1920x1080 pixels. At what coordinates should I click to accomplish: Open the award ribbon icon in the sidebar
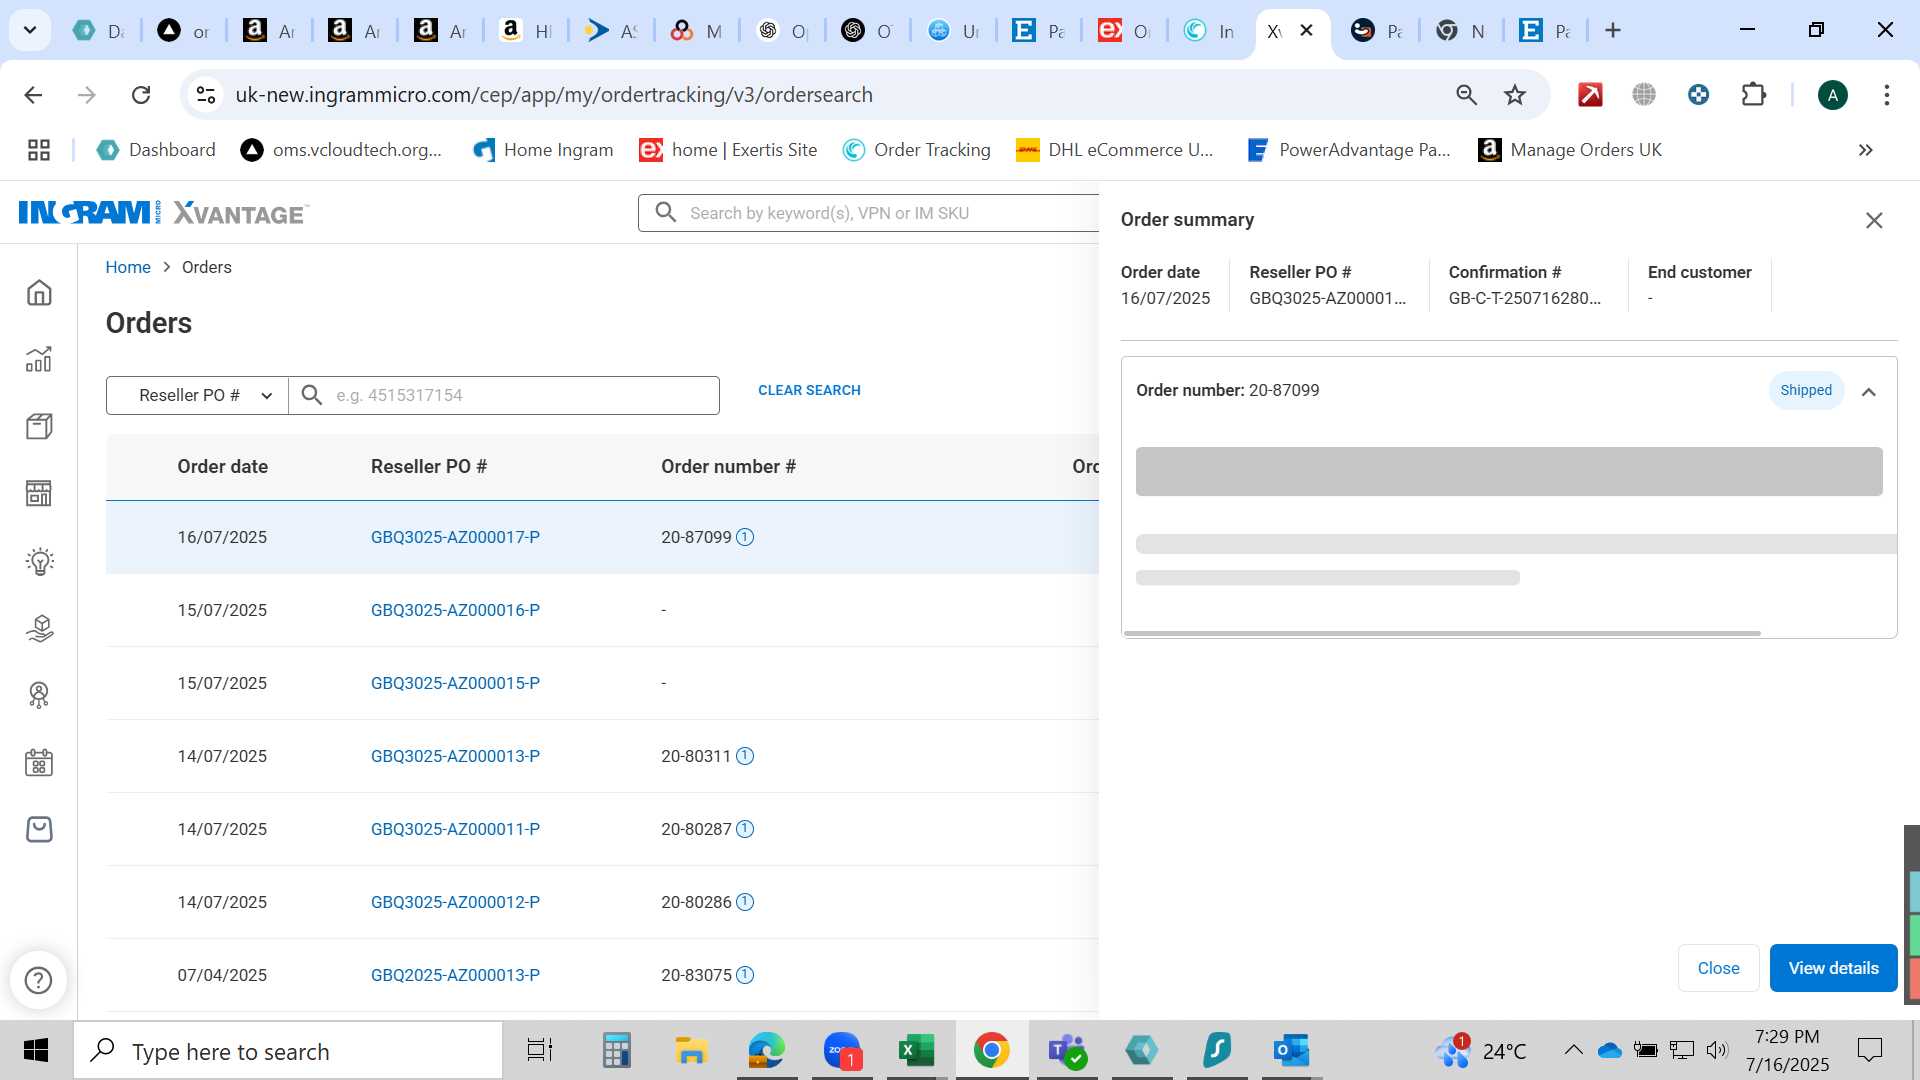(x=39, y=695)
